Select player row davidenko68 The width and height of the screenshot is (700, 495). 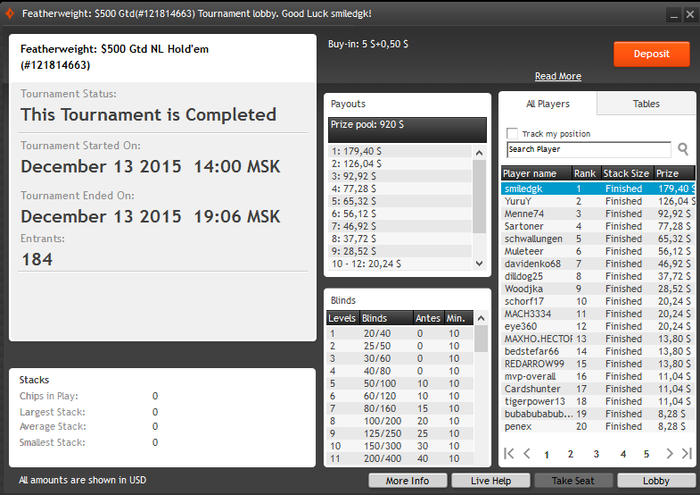598,263
